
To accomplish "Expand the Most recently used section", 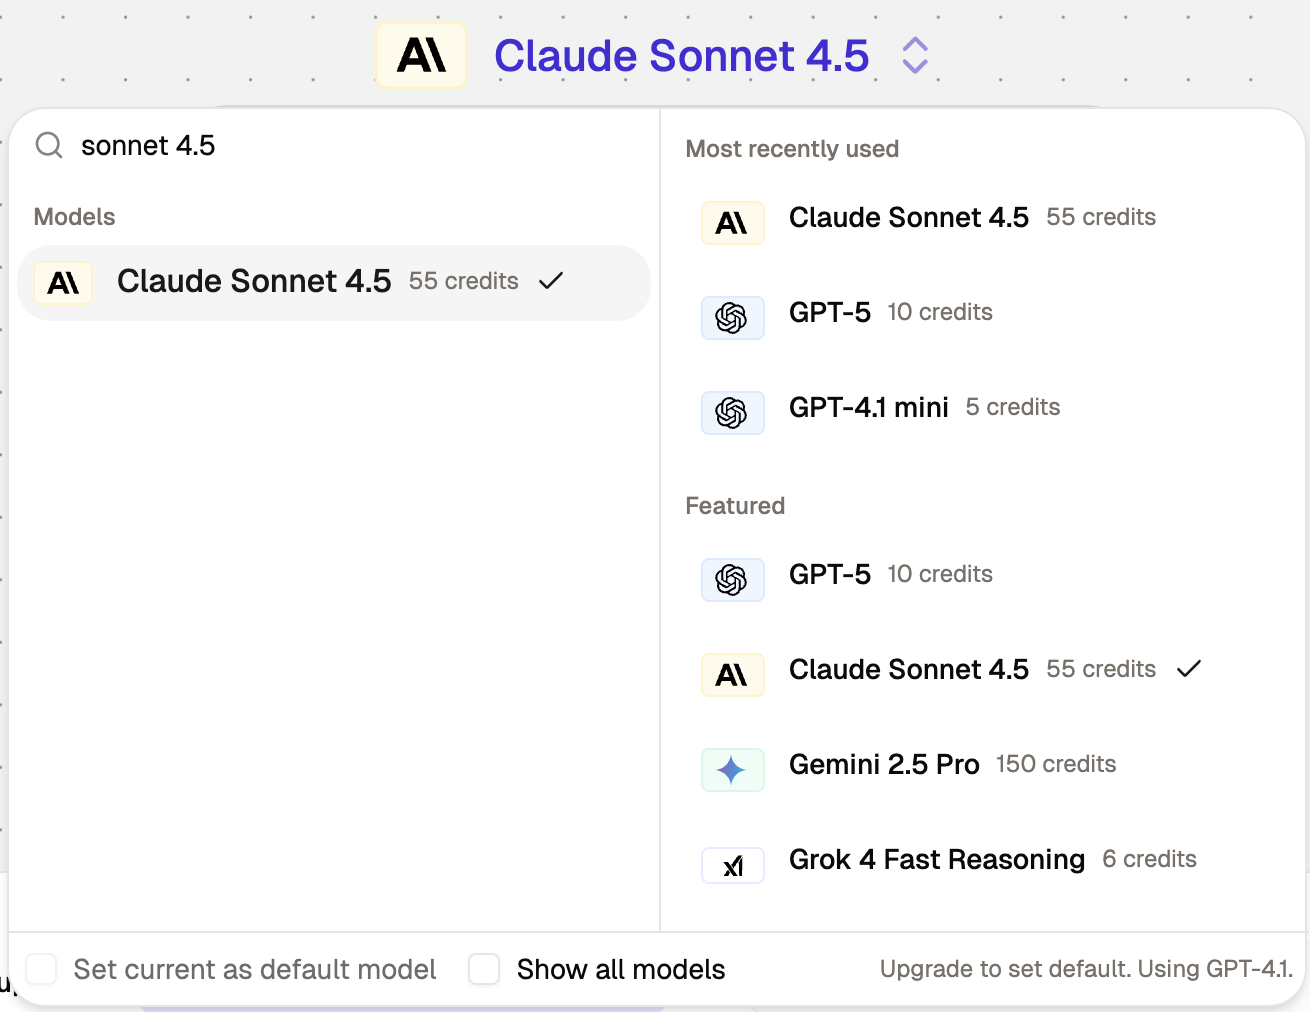I will coord(792,148).
